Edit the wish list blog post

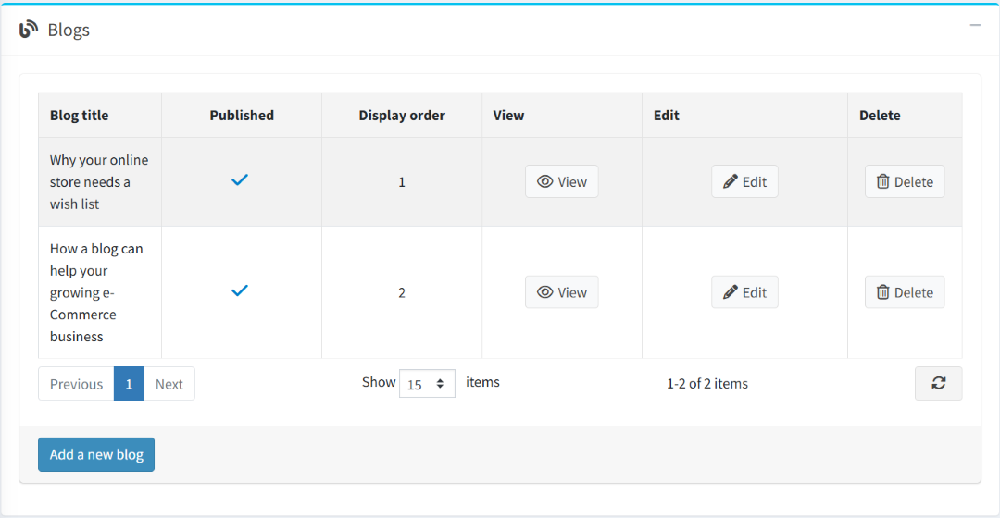click(744, 182)
